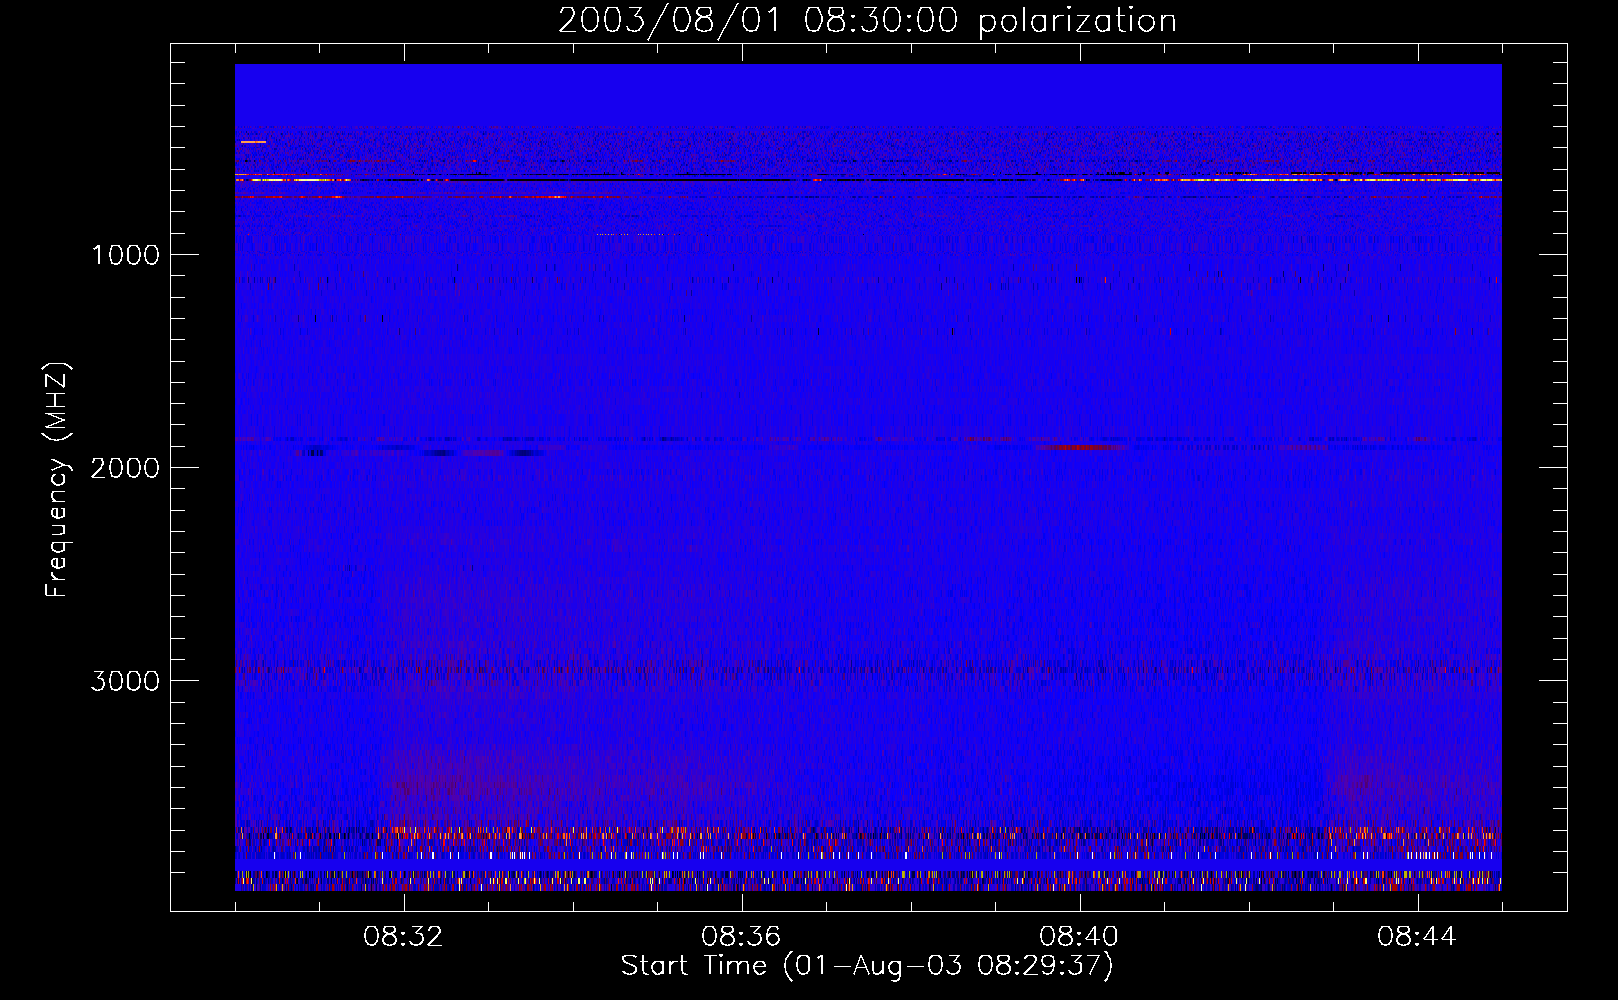Click the 'Start Time (01-Aug-03 08:29:37)' axis title

[x=867, y=966]
